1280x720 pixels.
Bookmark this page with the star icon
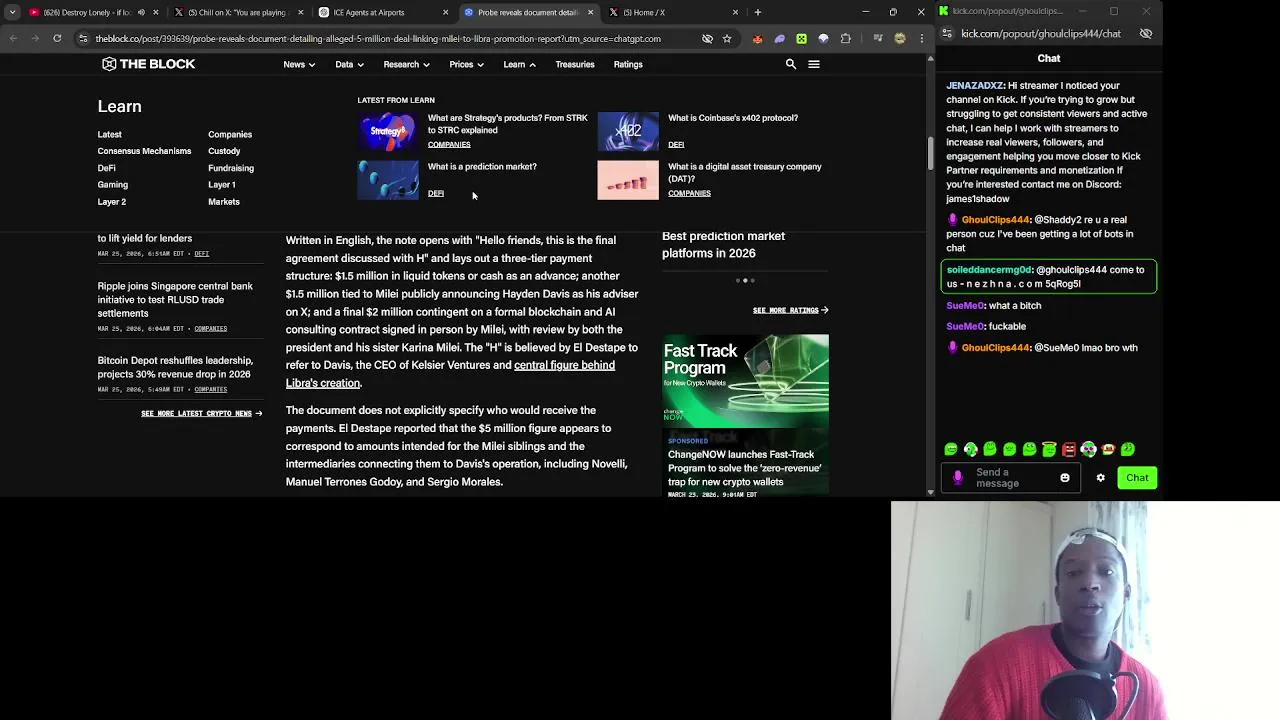(x=727, y=38)
